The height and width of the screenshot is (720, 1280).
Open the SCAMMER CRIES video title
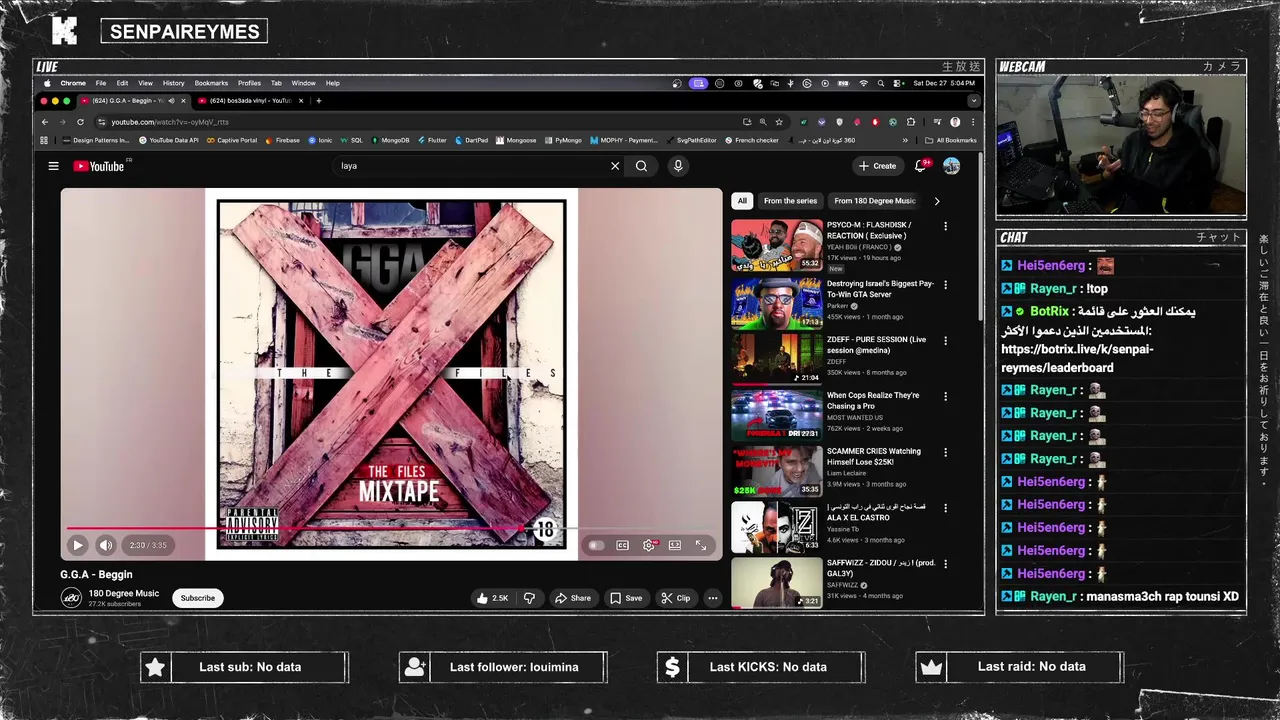pos(874,457)
